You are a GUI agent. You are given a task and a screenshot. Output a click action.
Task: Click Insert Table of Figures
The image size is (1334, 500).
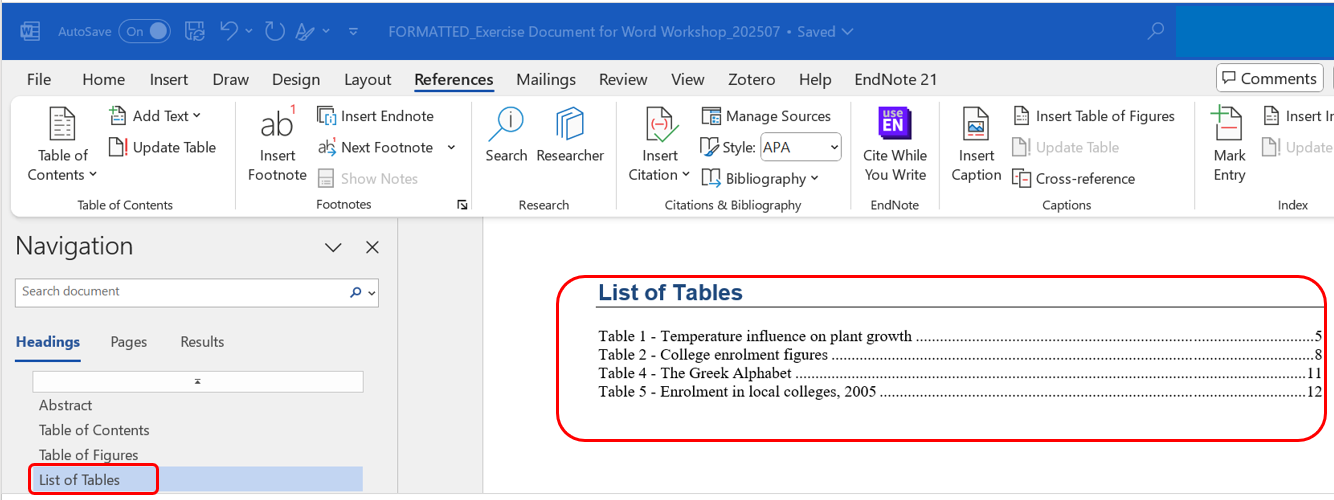[x=1094, y=116]
